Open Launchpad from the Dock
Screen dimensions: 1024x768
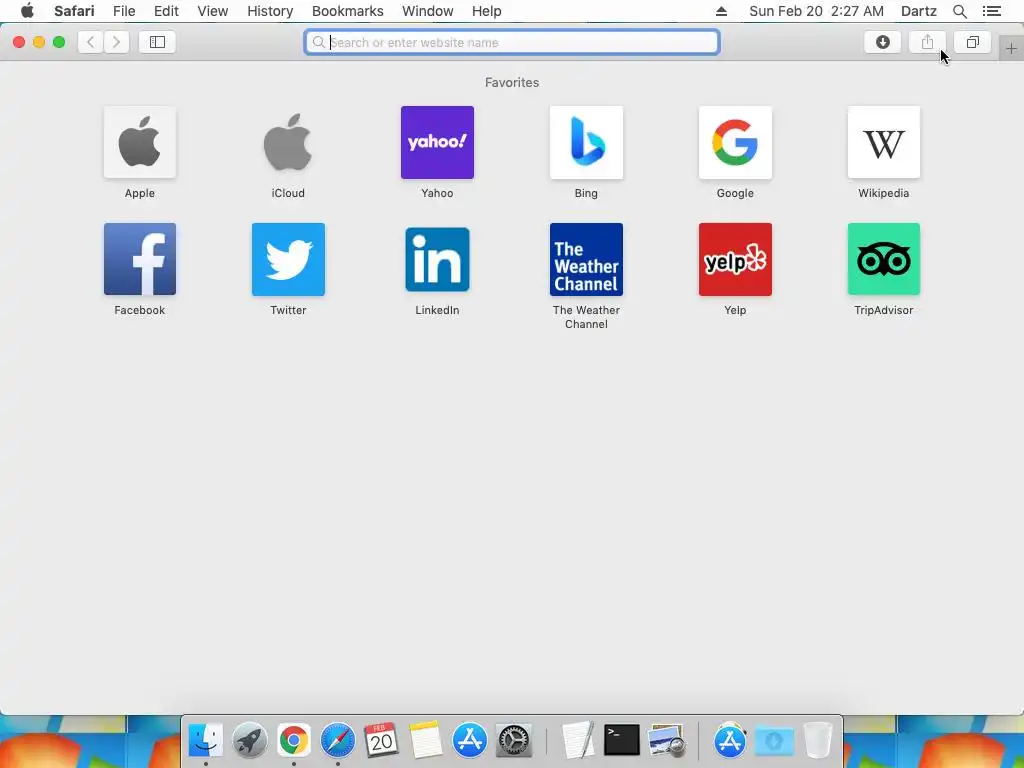[x=249, y=740]
